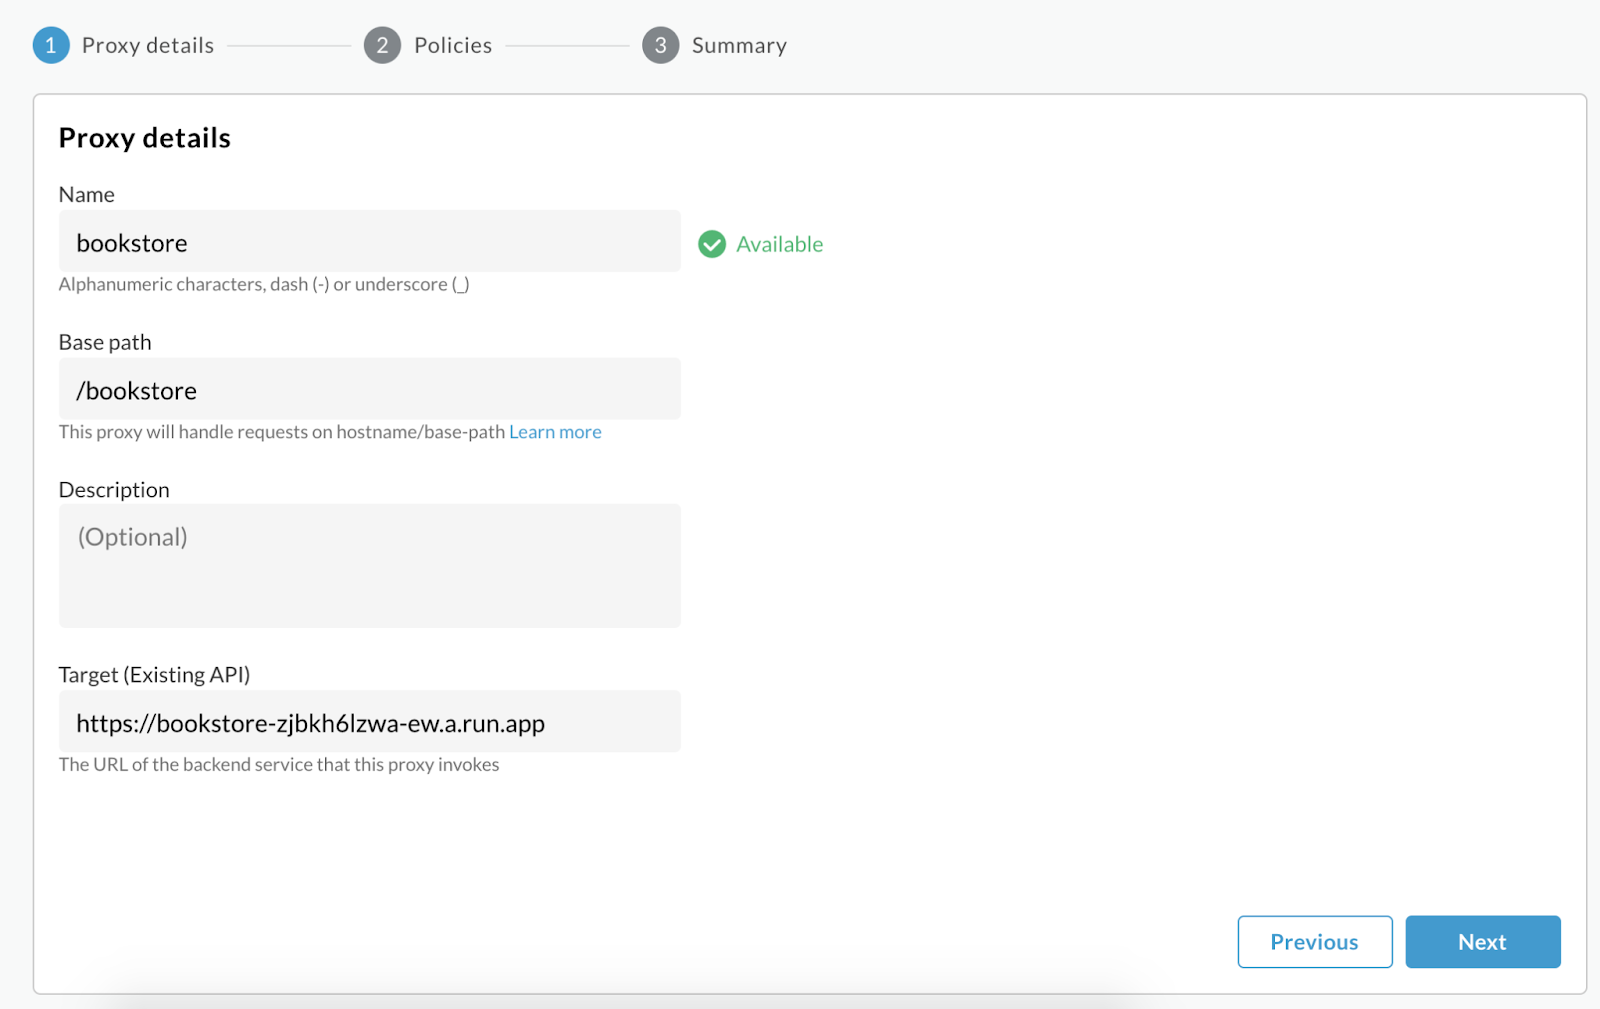Go to the Summary step
This screenshot has width=1600, height=1009.
tap(738, 44)
